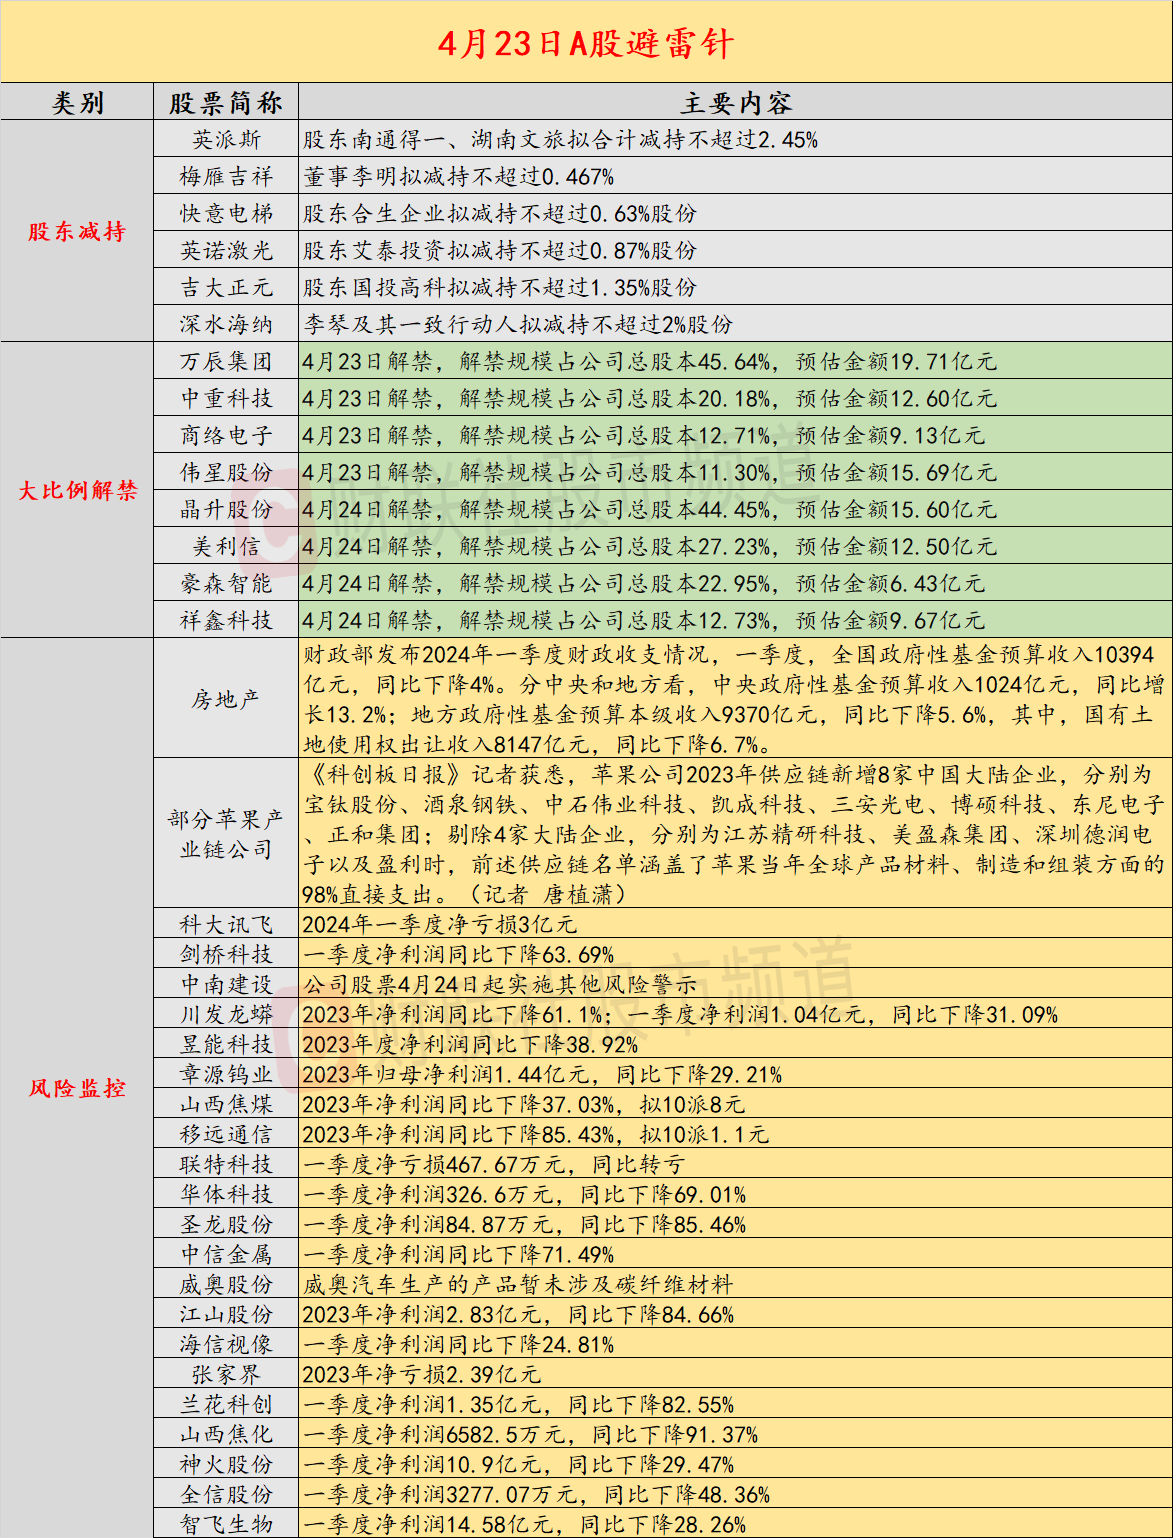Select stock name 联特科技
Viewport: 1173px width, 1538px height.
coord(226,1164)
